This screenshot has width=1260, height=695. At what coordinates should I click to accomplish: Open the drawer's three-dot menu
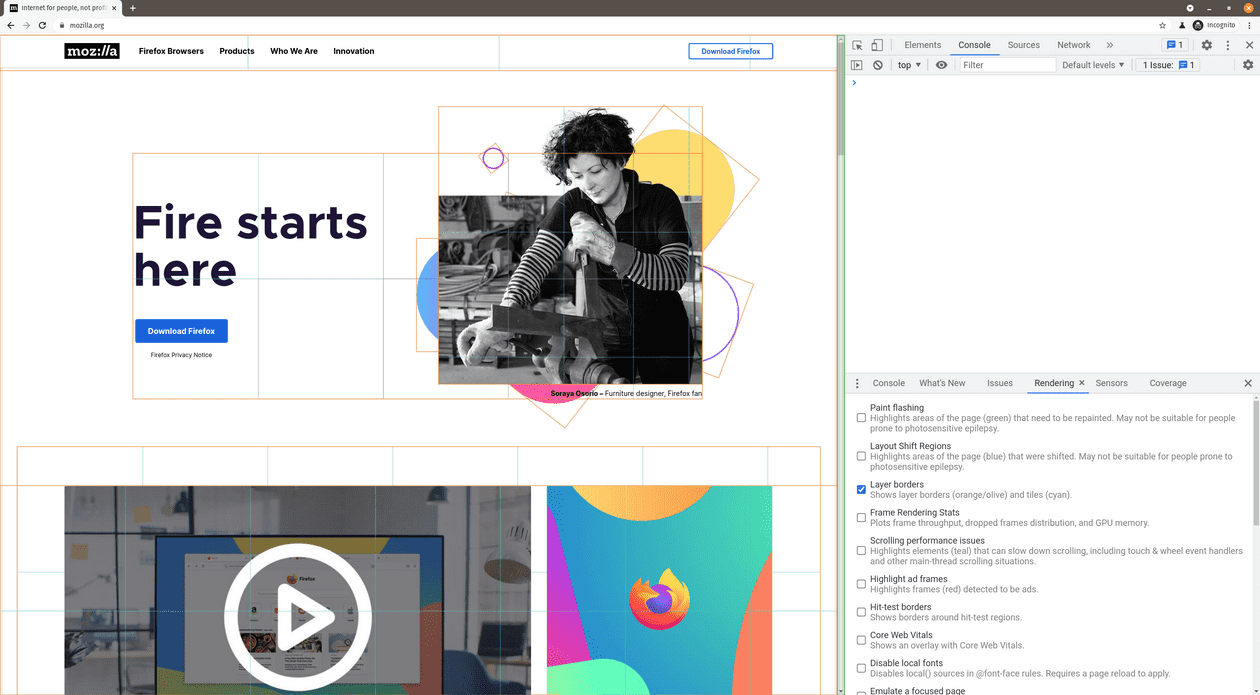pyautogui.click(x=857, y=383)
